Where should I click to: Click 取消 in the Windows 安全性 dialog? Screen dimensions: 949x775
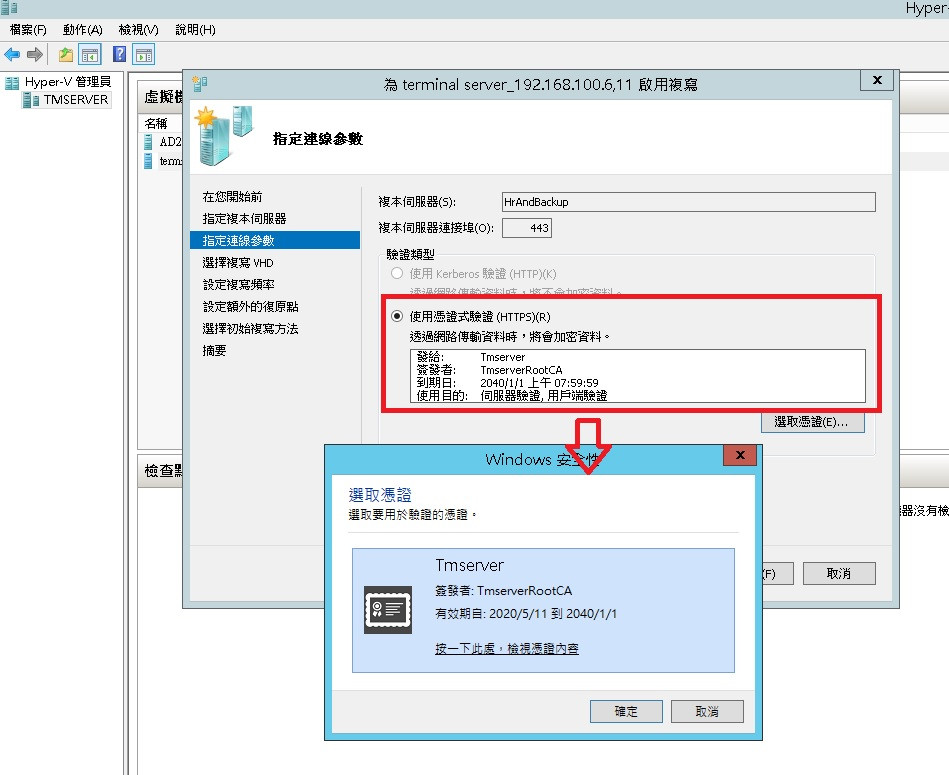(707, 711)
